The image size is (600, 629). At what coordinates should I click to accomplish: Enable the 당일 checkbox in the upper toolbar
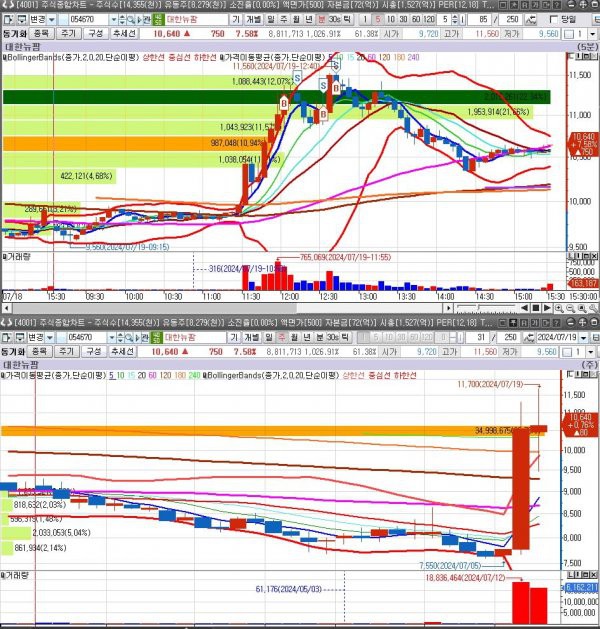tap(553, 19)
